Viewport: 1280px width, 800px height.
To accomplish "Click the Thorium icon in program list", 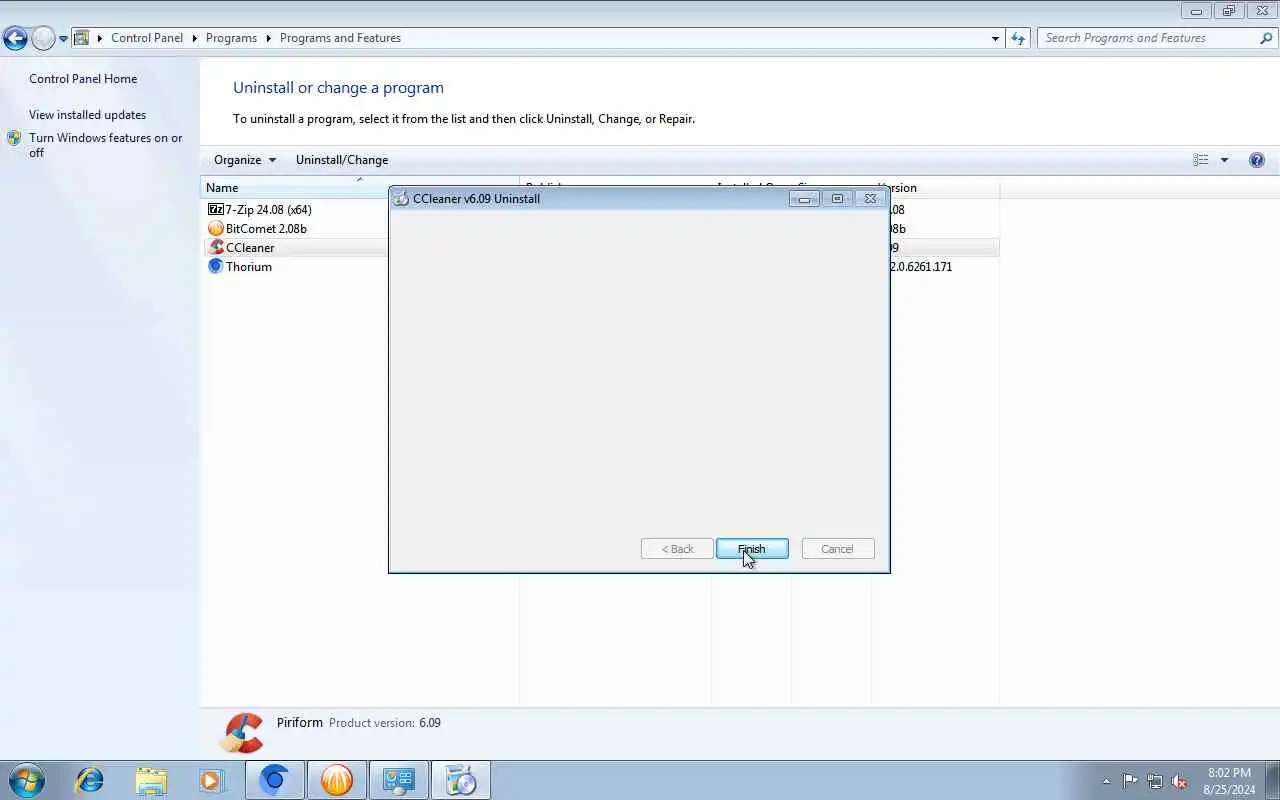I will pyautogui.click(x=215, y=267).
